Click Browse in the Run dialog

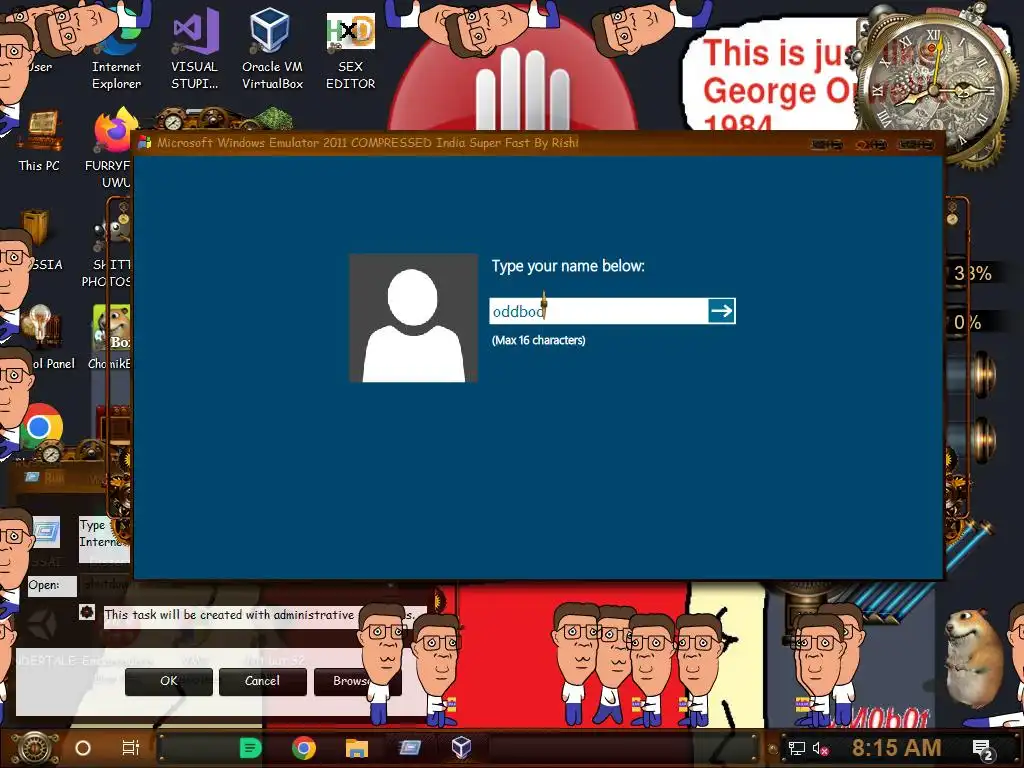click(x=357, y=681)
